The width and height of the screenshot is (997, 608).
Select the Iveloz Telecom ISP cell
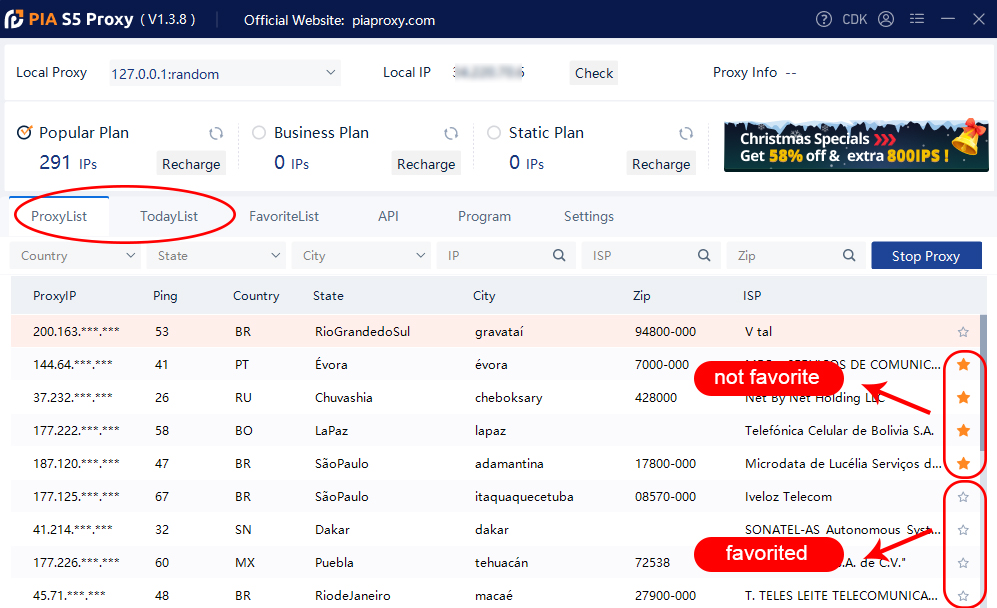(x=788, y=497)
